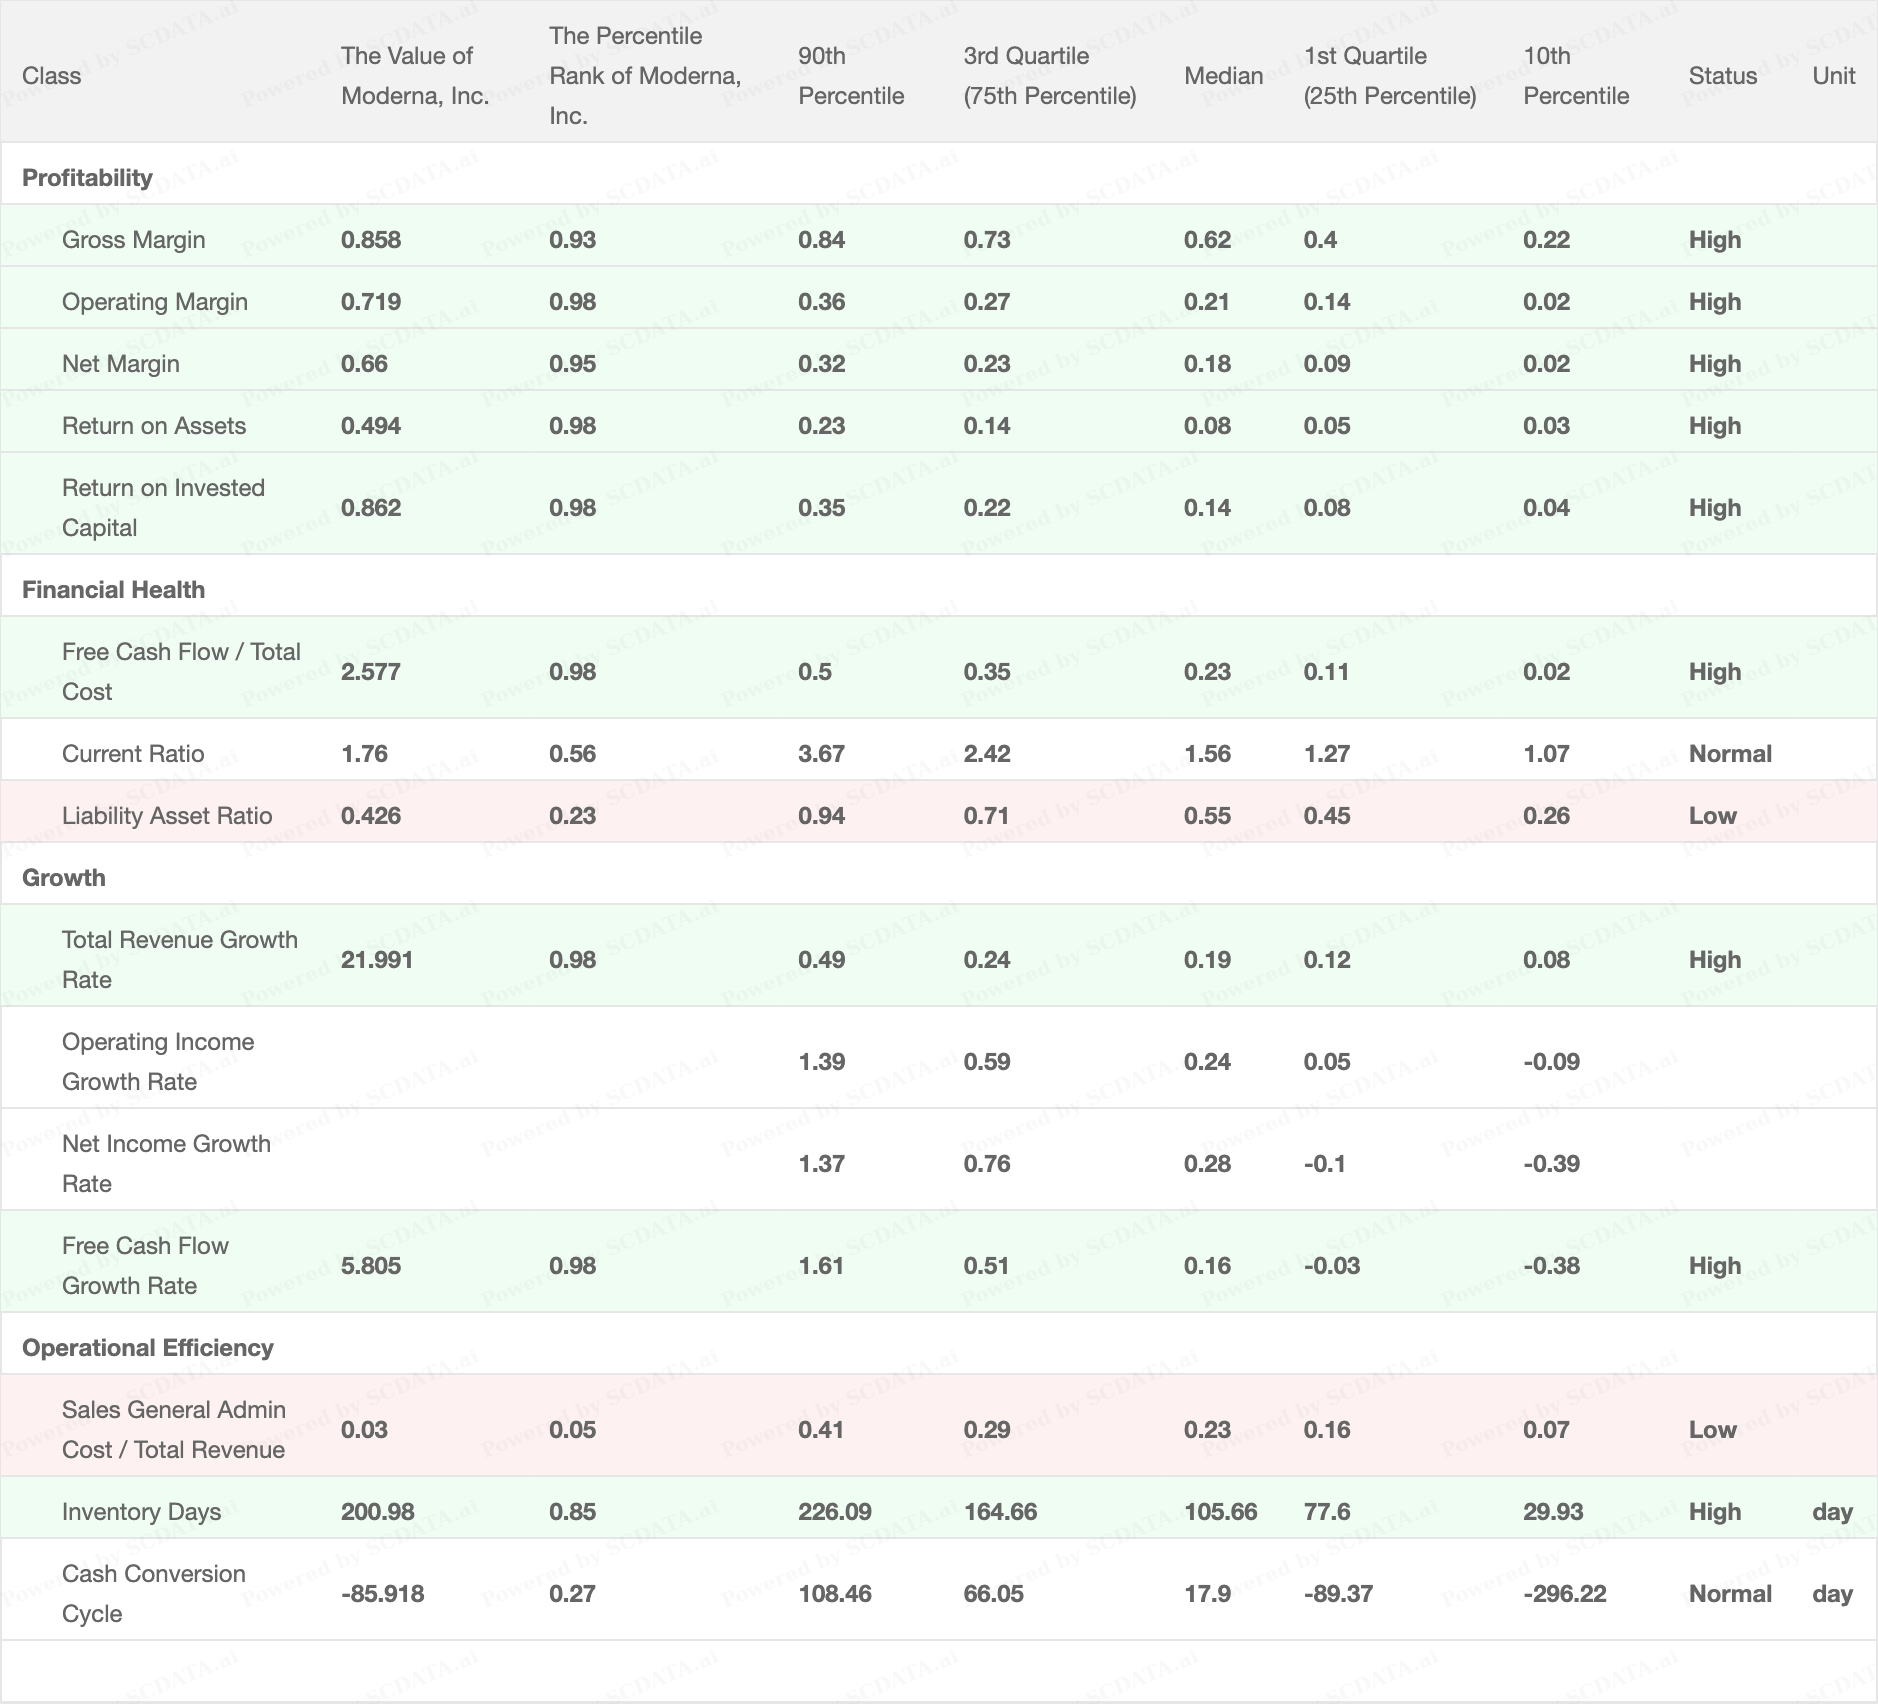1878x1704 pixels.
Task: Click Cash Conversion Cycle 10th percentile -296.22
Action: click(1565, 1594)
